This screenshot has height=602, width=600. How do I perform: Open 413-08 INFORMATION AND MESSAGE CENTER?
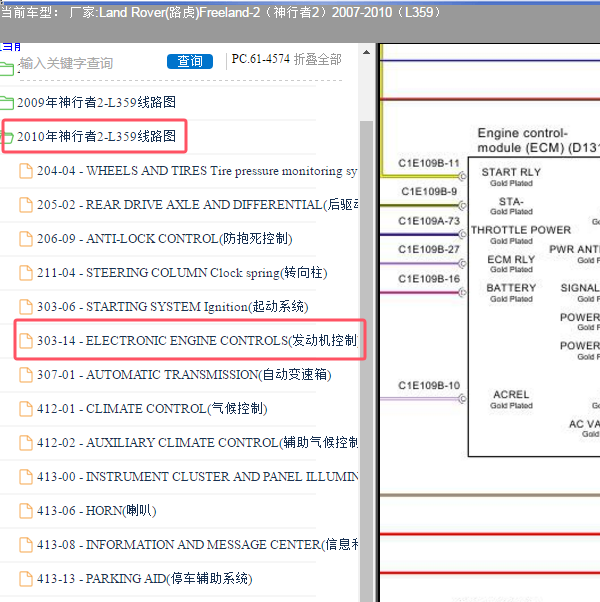pyautogui.click(x=198, y=544)
